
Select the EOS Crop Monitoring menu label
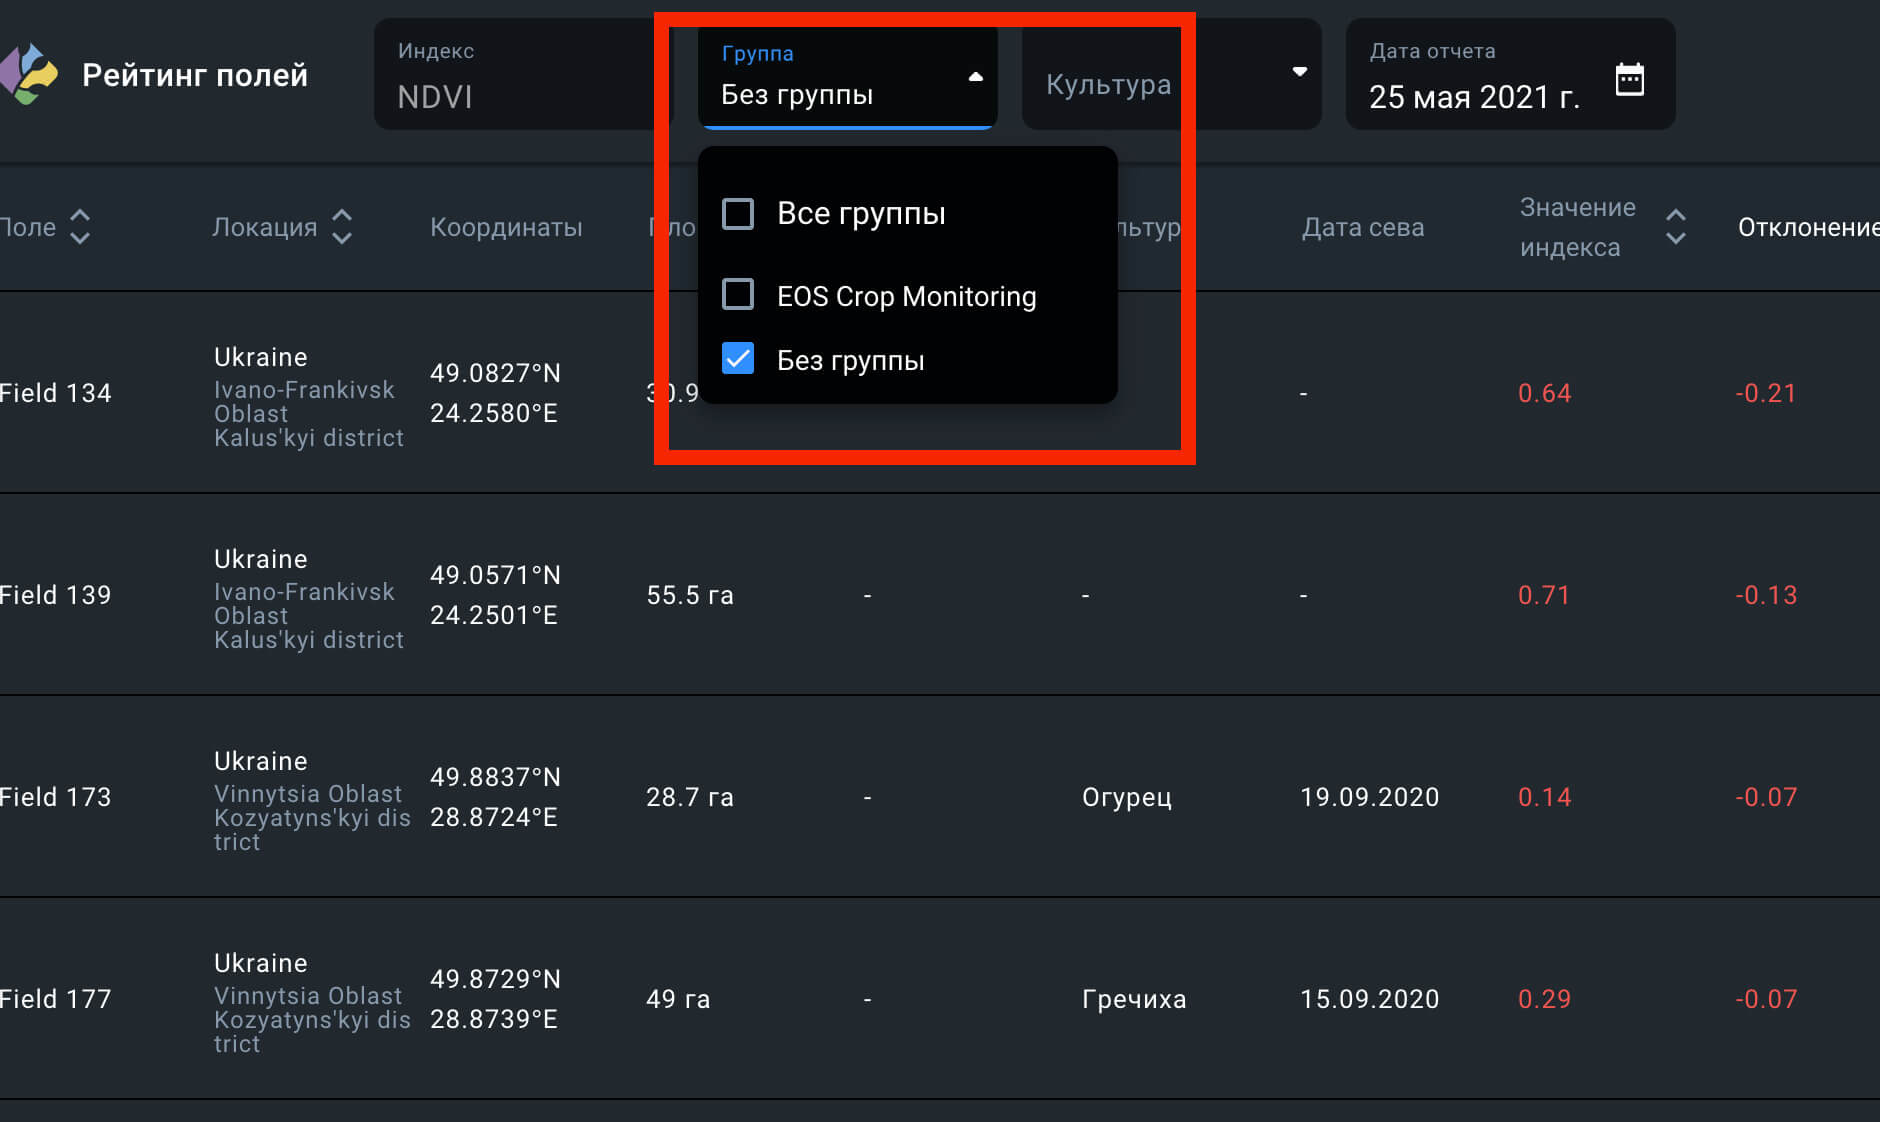tap(906, 297)
